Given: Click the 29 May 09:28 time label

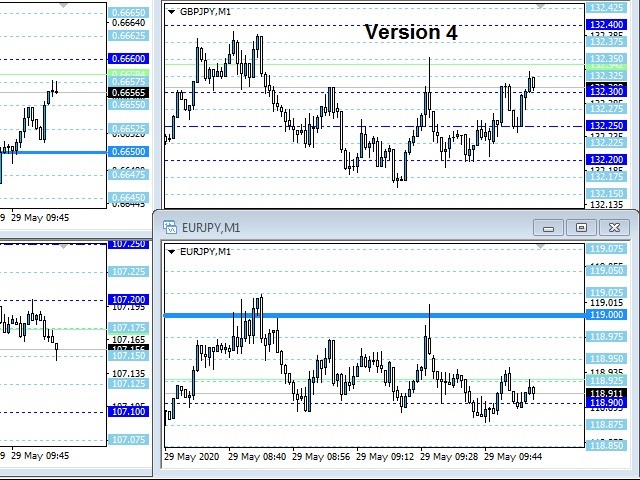Looking at the screenshot, I should click(449, 456).
